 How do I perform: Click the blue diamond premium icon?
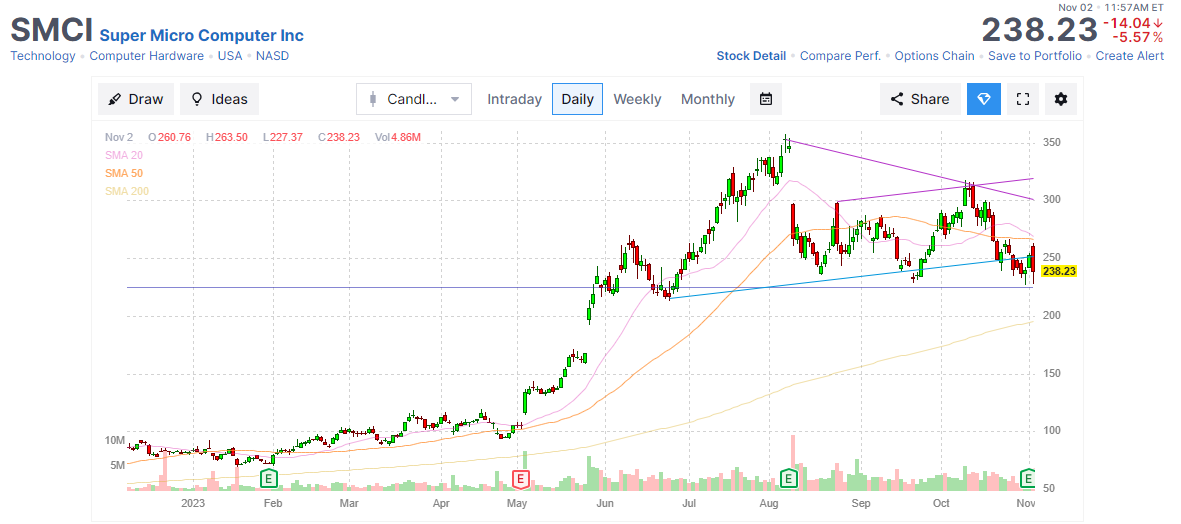click(984, 99)
